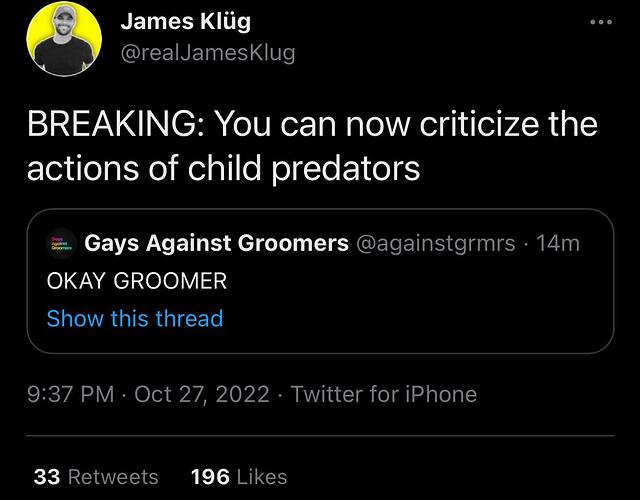Open the quoted tweet's 14m timestamp

(x=558, y=243)
